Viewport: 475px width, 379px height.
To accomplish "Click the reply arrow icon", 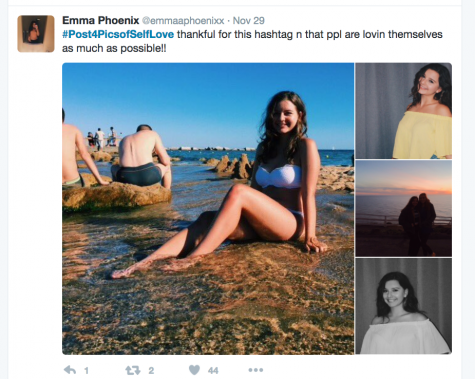I will tap(70, 370).
